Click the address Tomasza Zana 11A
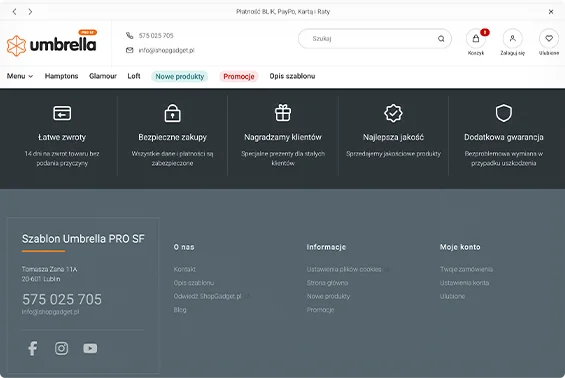 coord(49,269)
